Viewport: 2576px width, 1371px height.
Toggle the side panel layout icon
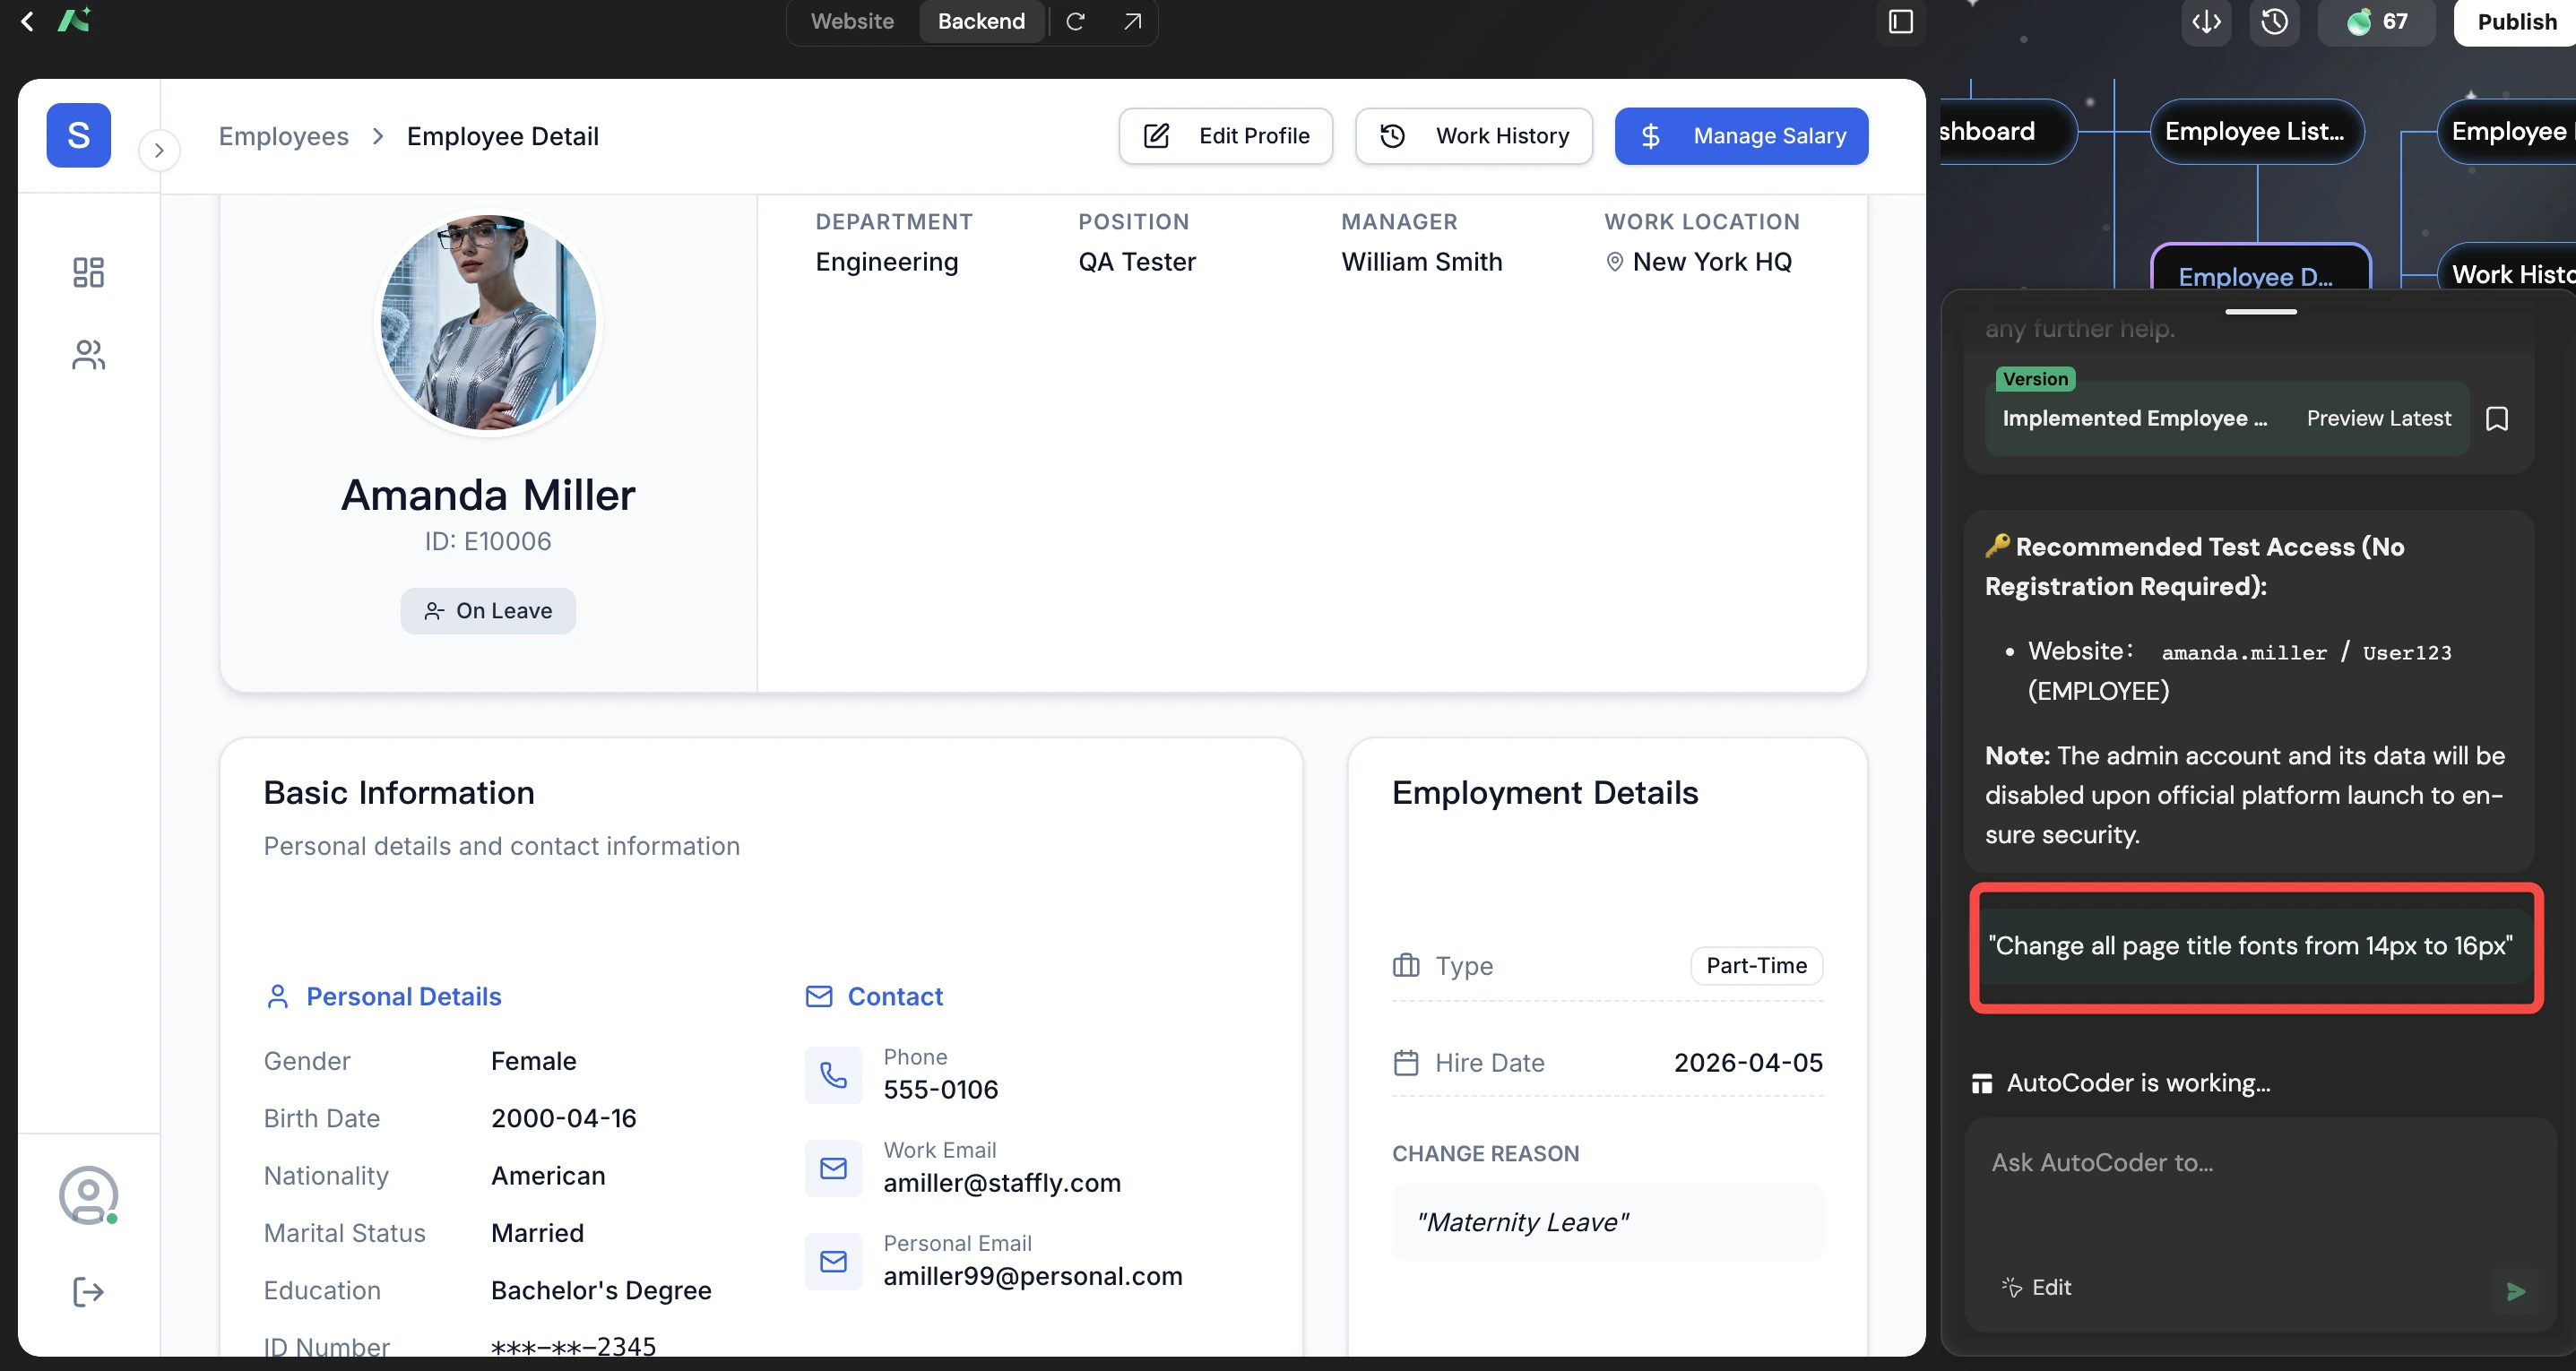click(x=1900, y=21)
